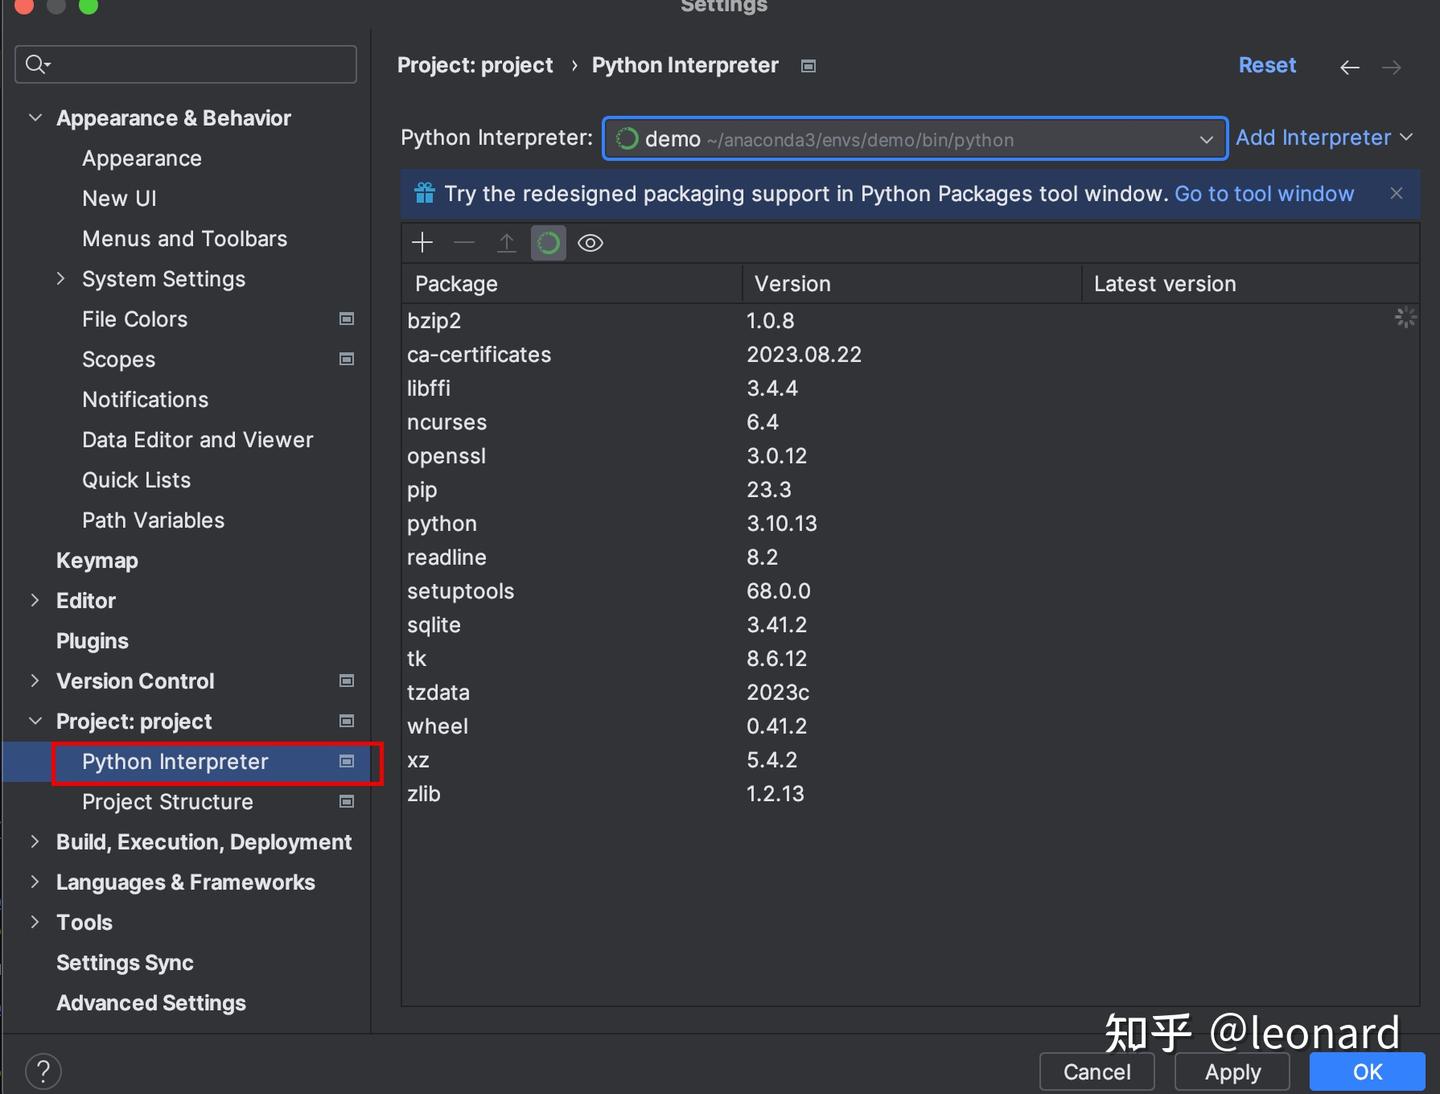
Task: Open the Python Interpreter dropdown
Action: tap(1205, 139)
